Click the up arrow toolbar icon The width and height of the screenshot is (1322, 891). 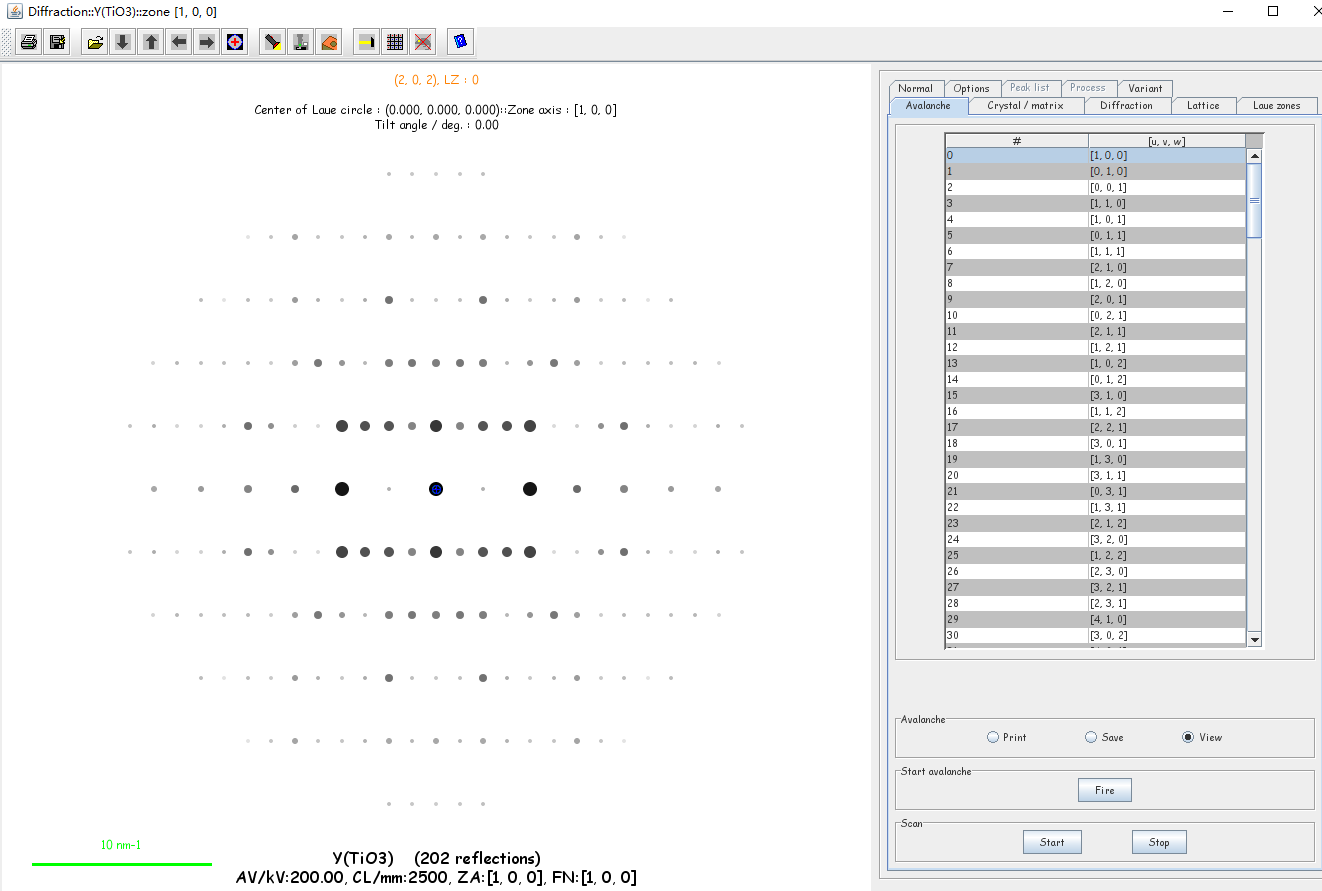[151, 42]
